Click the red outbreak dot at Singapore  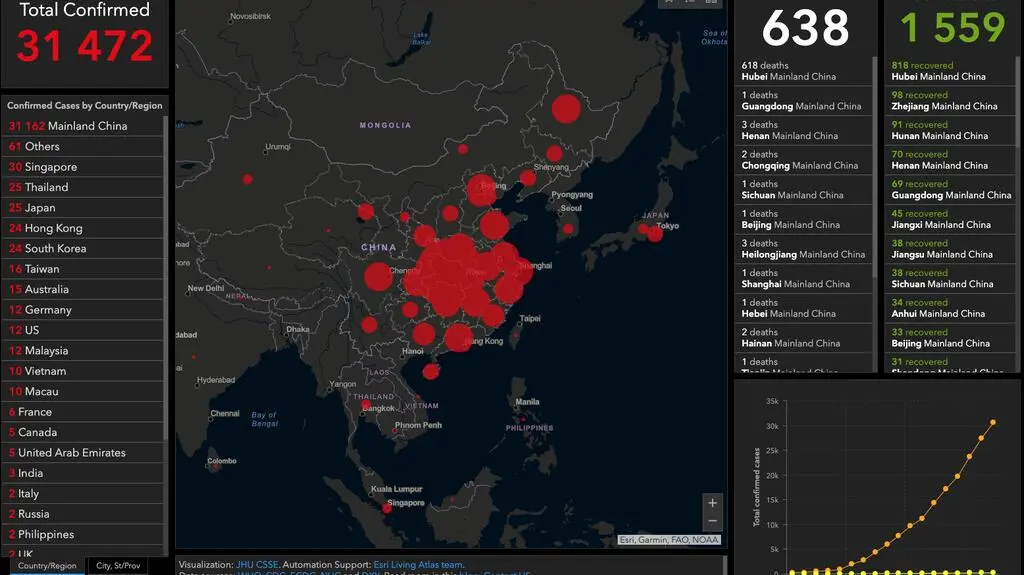(x=387, y=508)
